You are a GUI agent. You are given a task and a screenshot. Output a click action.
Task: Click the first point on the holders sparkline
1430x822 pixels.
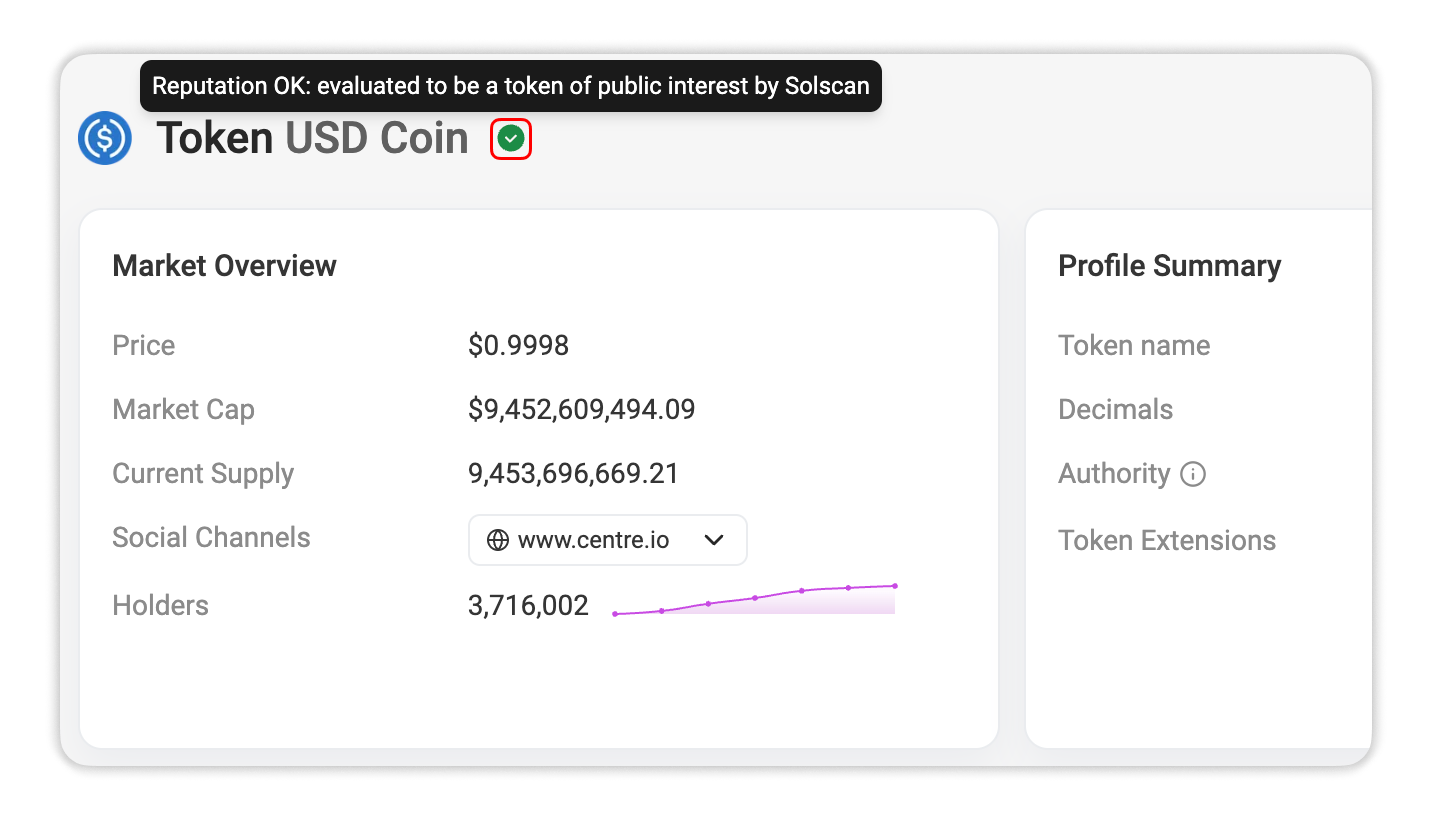click(x=615, y=614)
